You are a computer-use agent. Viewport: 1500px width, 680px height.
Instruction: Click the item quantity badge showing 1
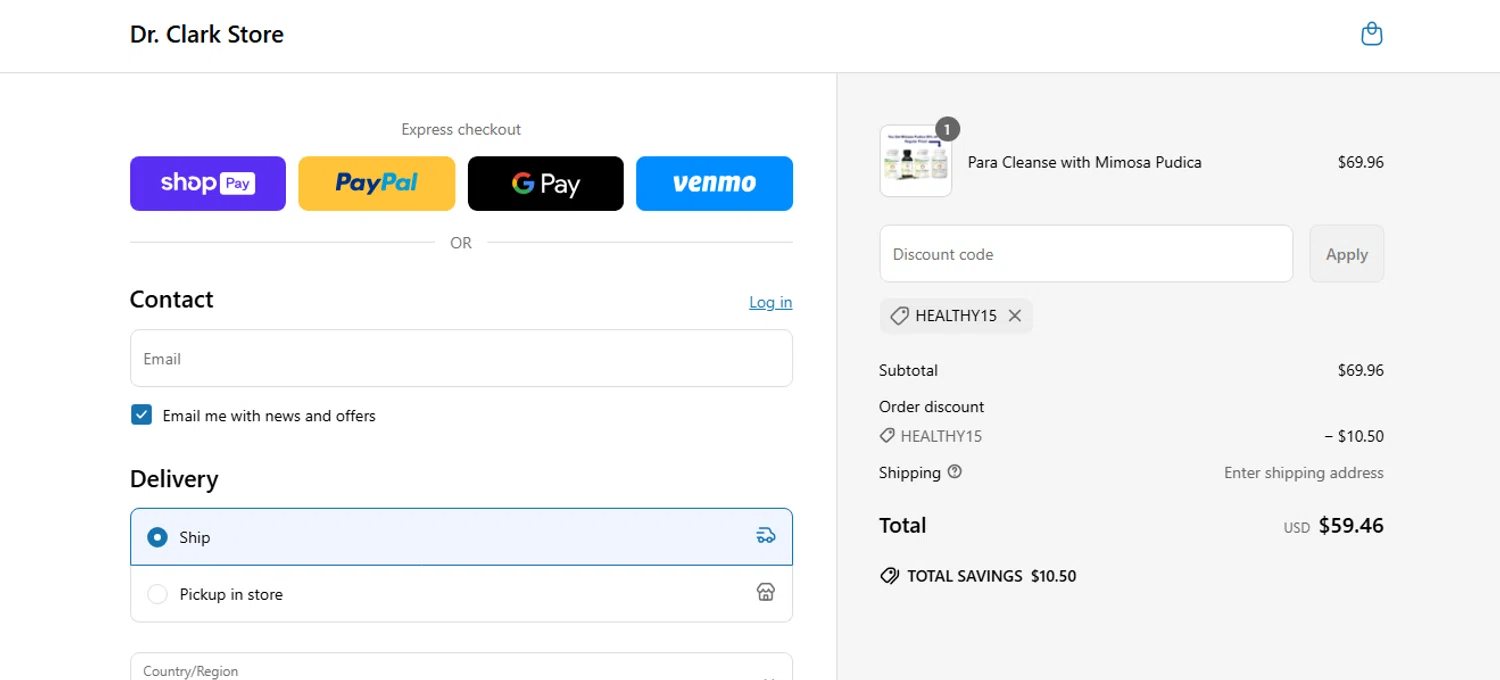[x=947, y=128]
